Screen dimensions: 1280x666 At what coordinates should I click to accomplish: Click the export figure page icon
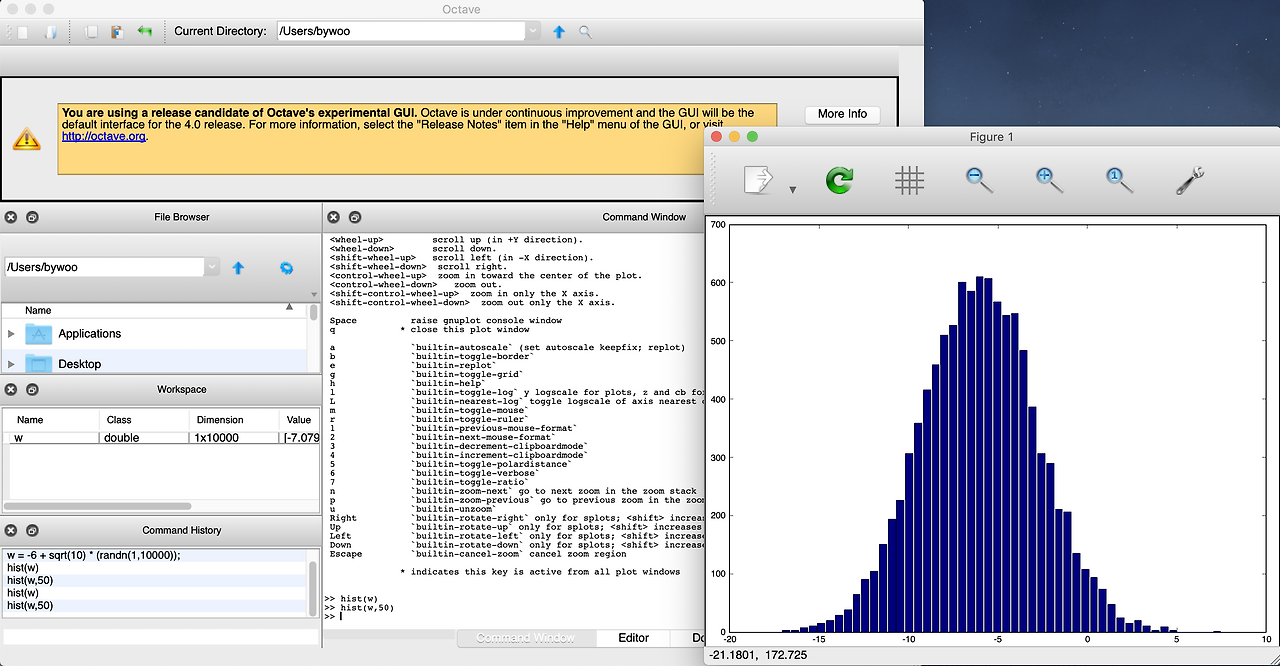758,180
